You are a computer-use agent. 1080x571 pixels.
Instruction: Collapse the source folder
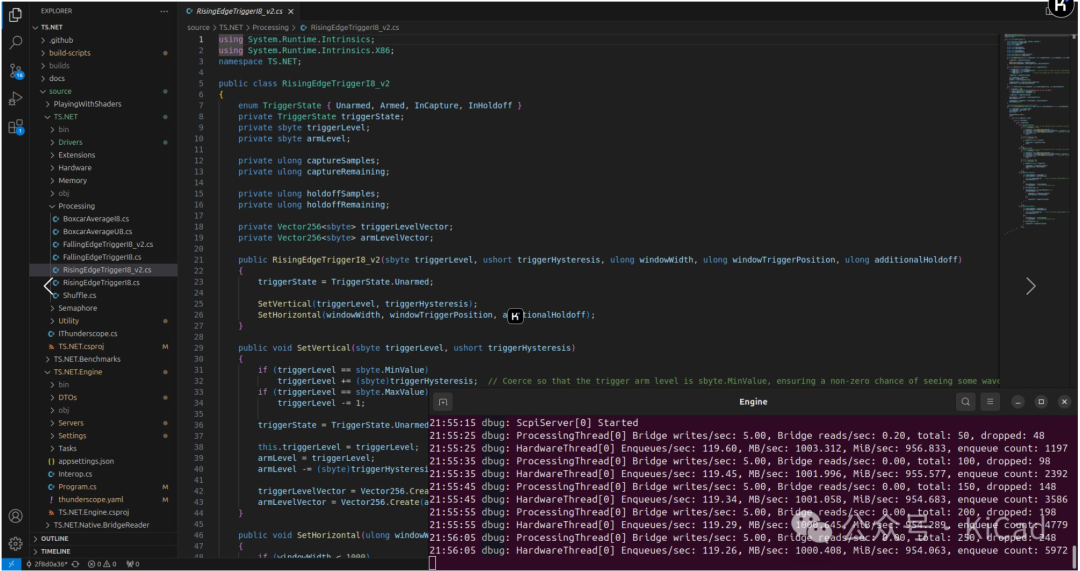tap(103, 91)
